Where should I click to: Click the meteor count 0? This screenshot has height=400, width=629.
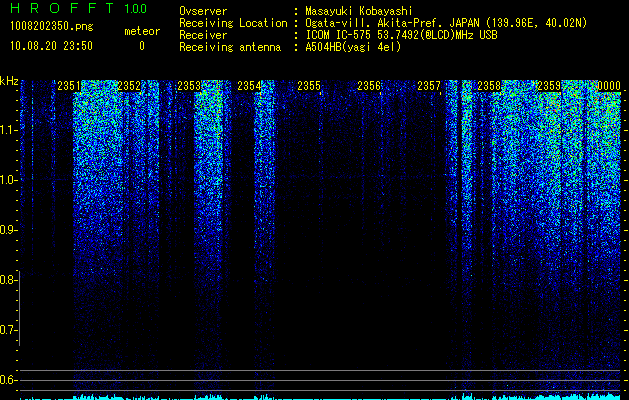pos(142,46)
